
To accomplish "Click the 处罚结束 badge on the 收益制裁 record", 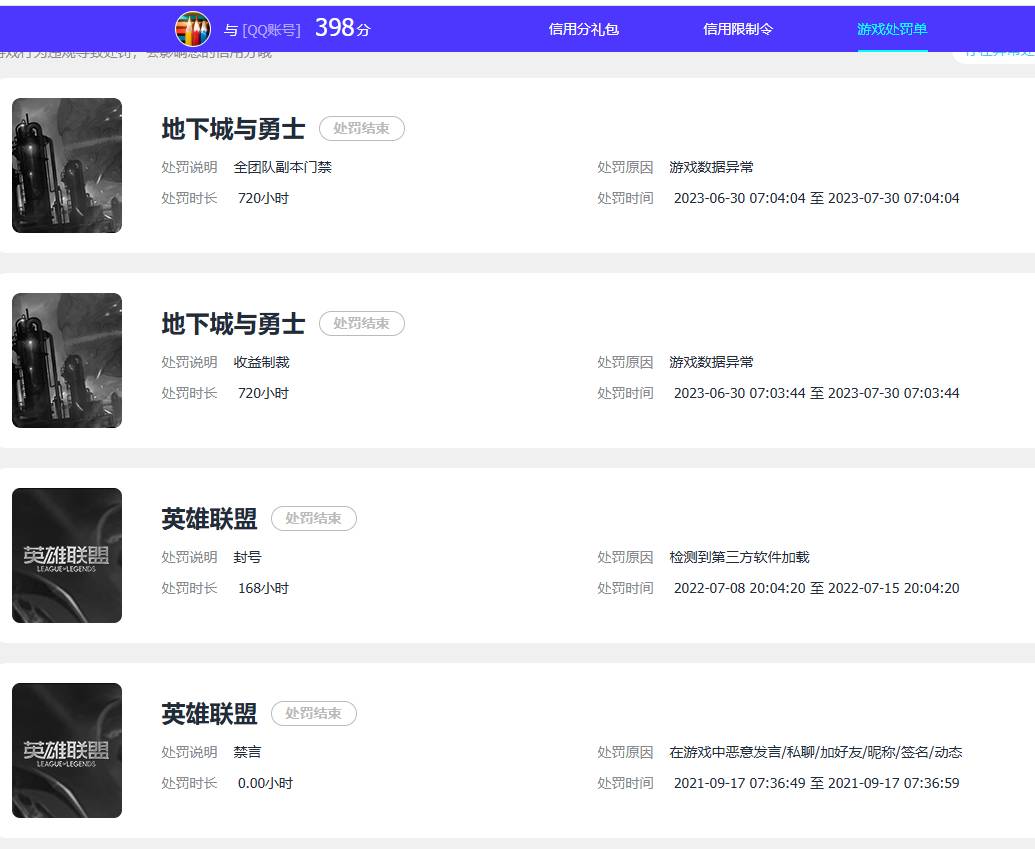I will pyautogui.click(x=361, y=323).
